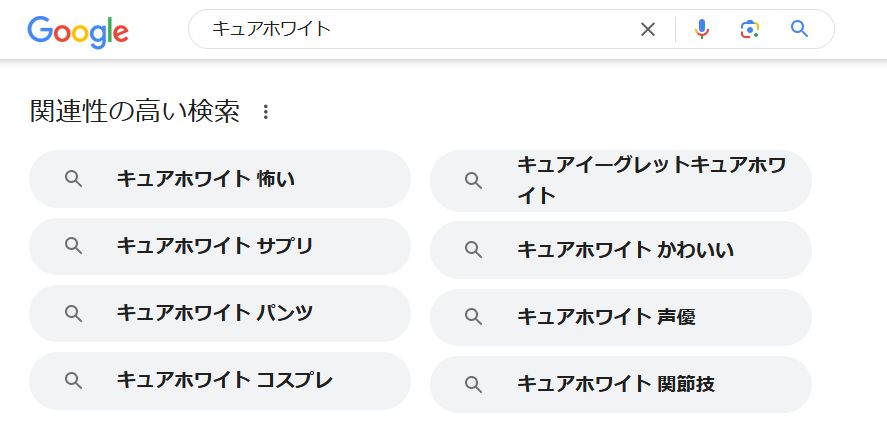The image size is (887, 431).
Task: Click the Google logo
Action: pos(78,31)
